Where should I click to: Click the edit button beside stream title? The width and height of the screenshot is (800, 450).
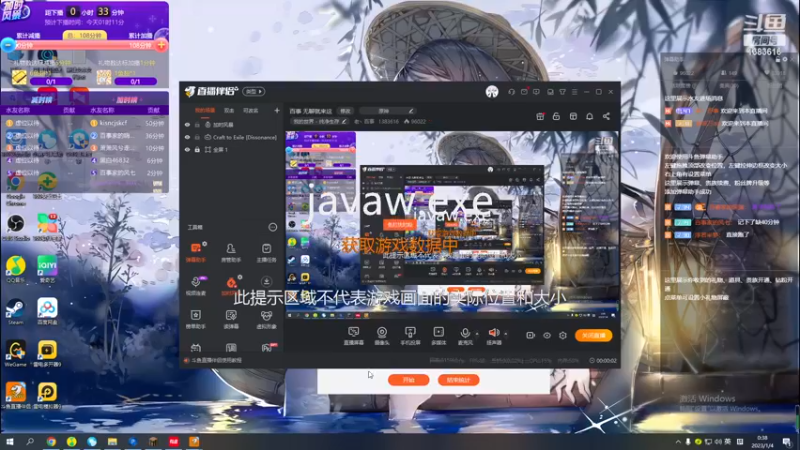click(345, 111)
